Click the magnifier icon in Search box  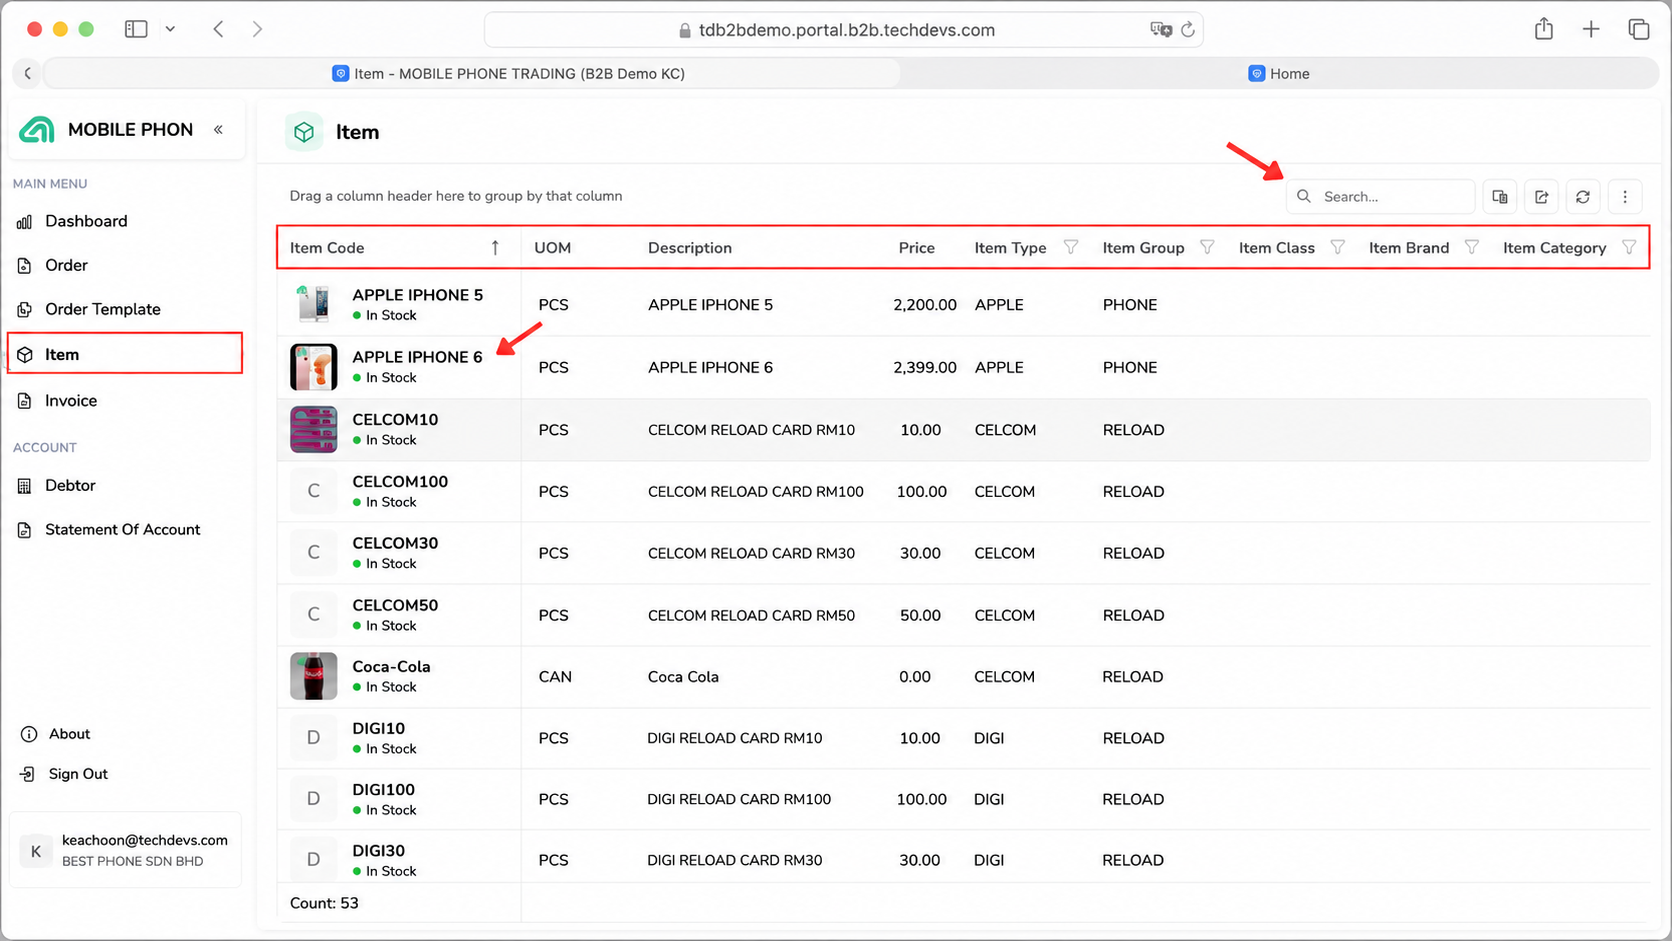click(x=1304, y=196)
